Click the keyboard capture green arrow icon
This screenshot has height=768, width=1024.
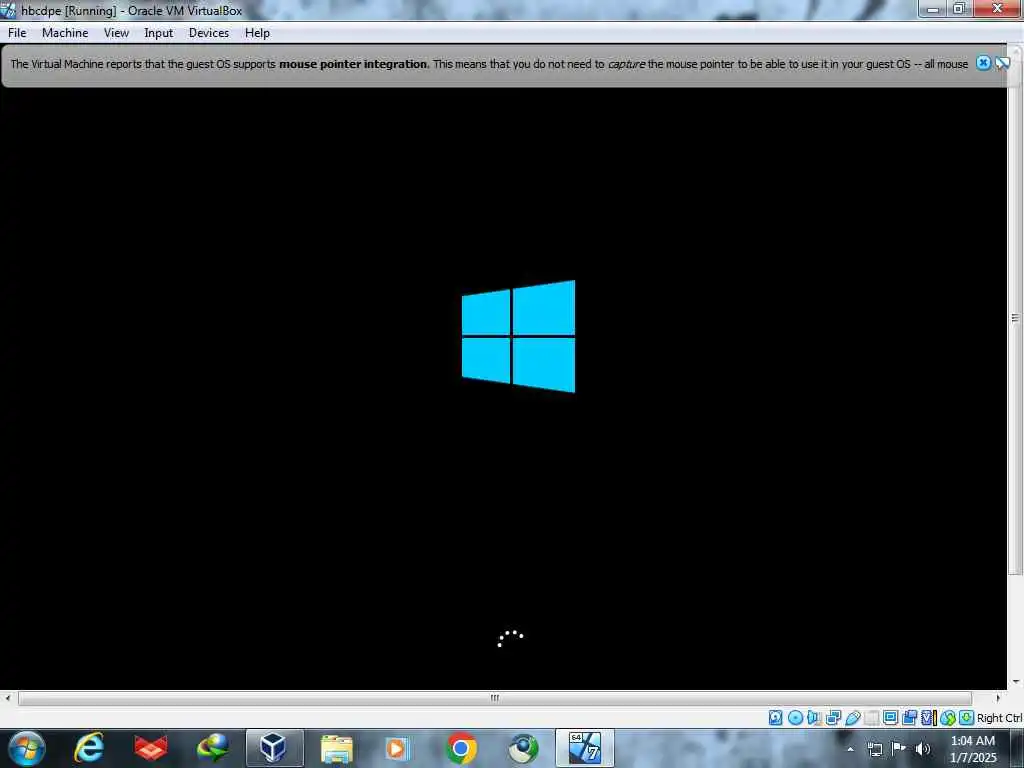click(x=967, y=718)
